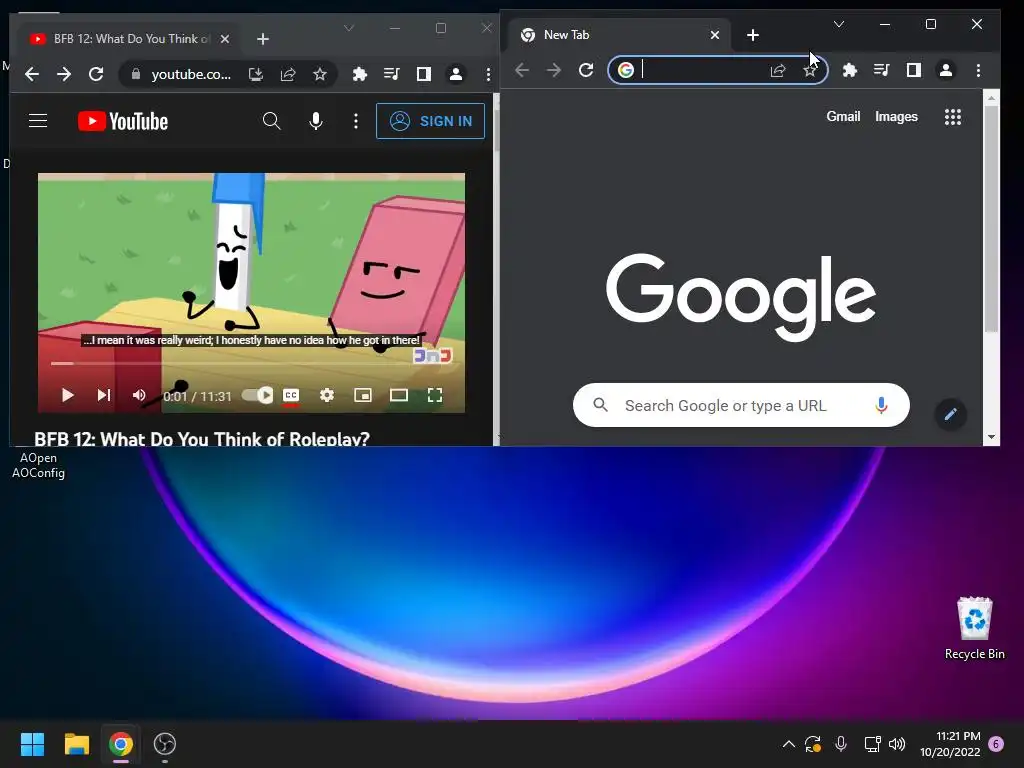This screenshot has height=768, width=1024.
Task: Go forward in the YouTube window
Action: [64, 74]
